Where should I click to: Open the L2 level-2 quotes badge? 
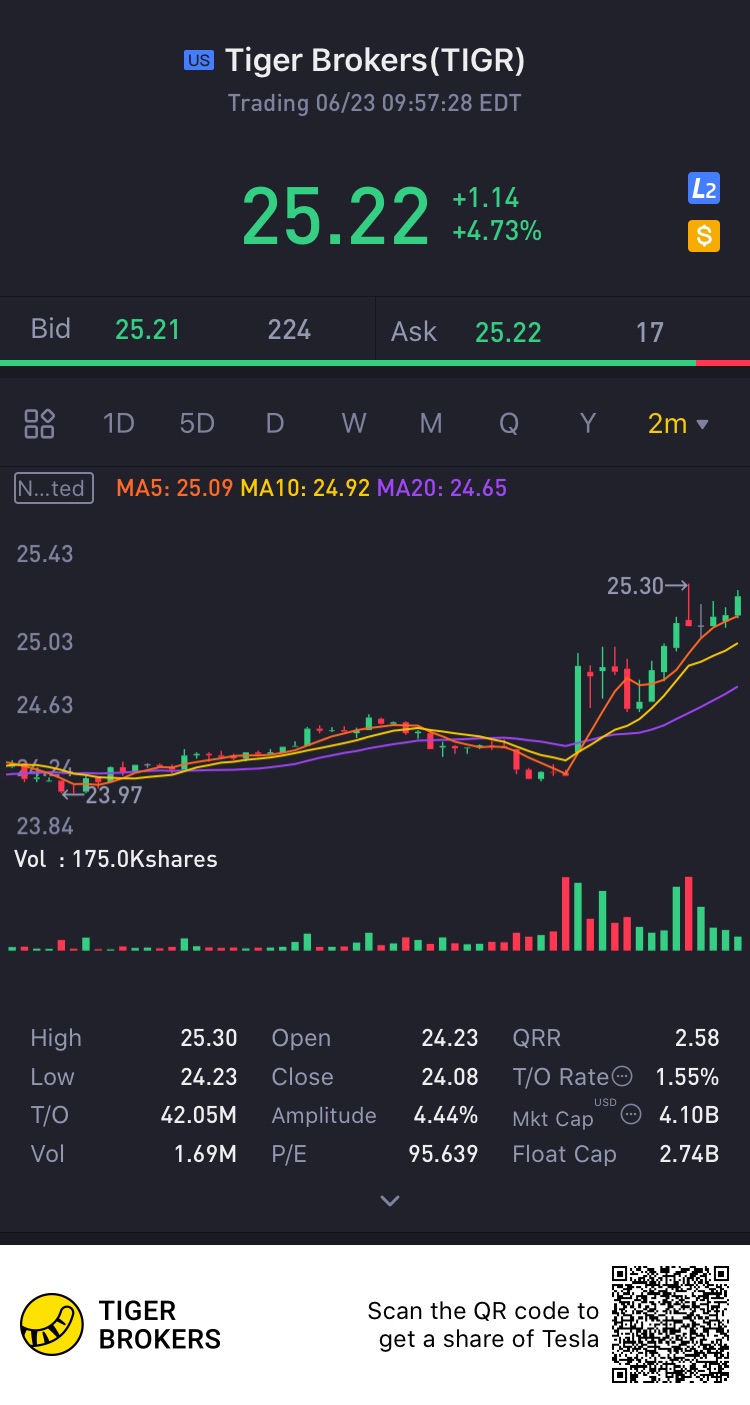coord(704,188)
